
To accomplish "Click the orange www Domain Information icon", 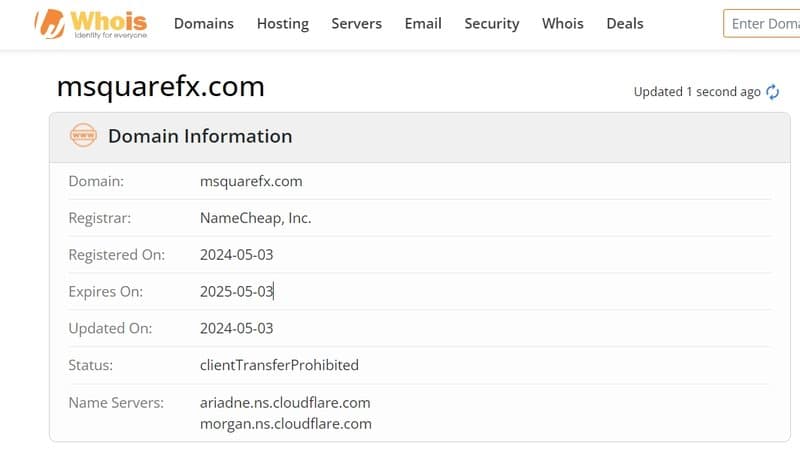I will 83,136.
